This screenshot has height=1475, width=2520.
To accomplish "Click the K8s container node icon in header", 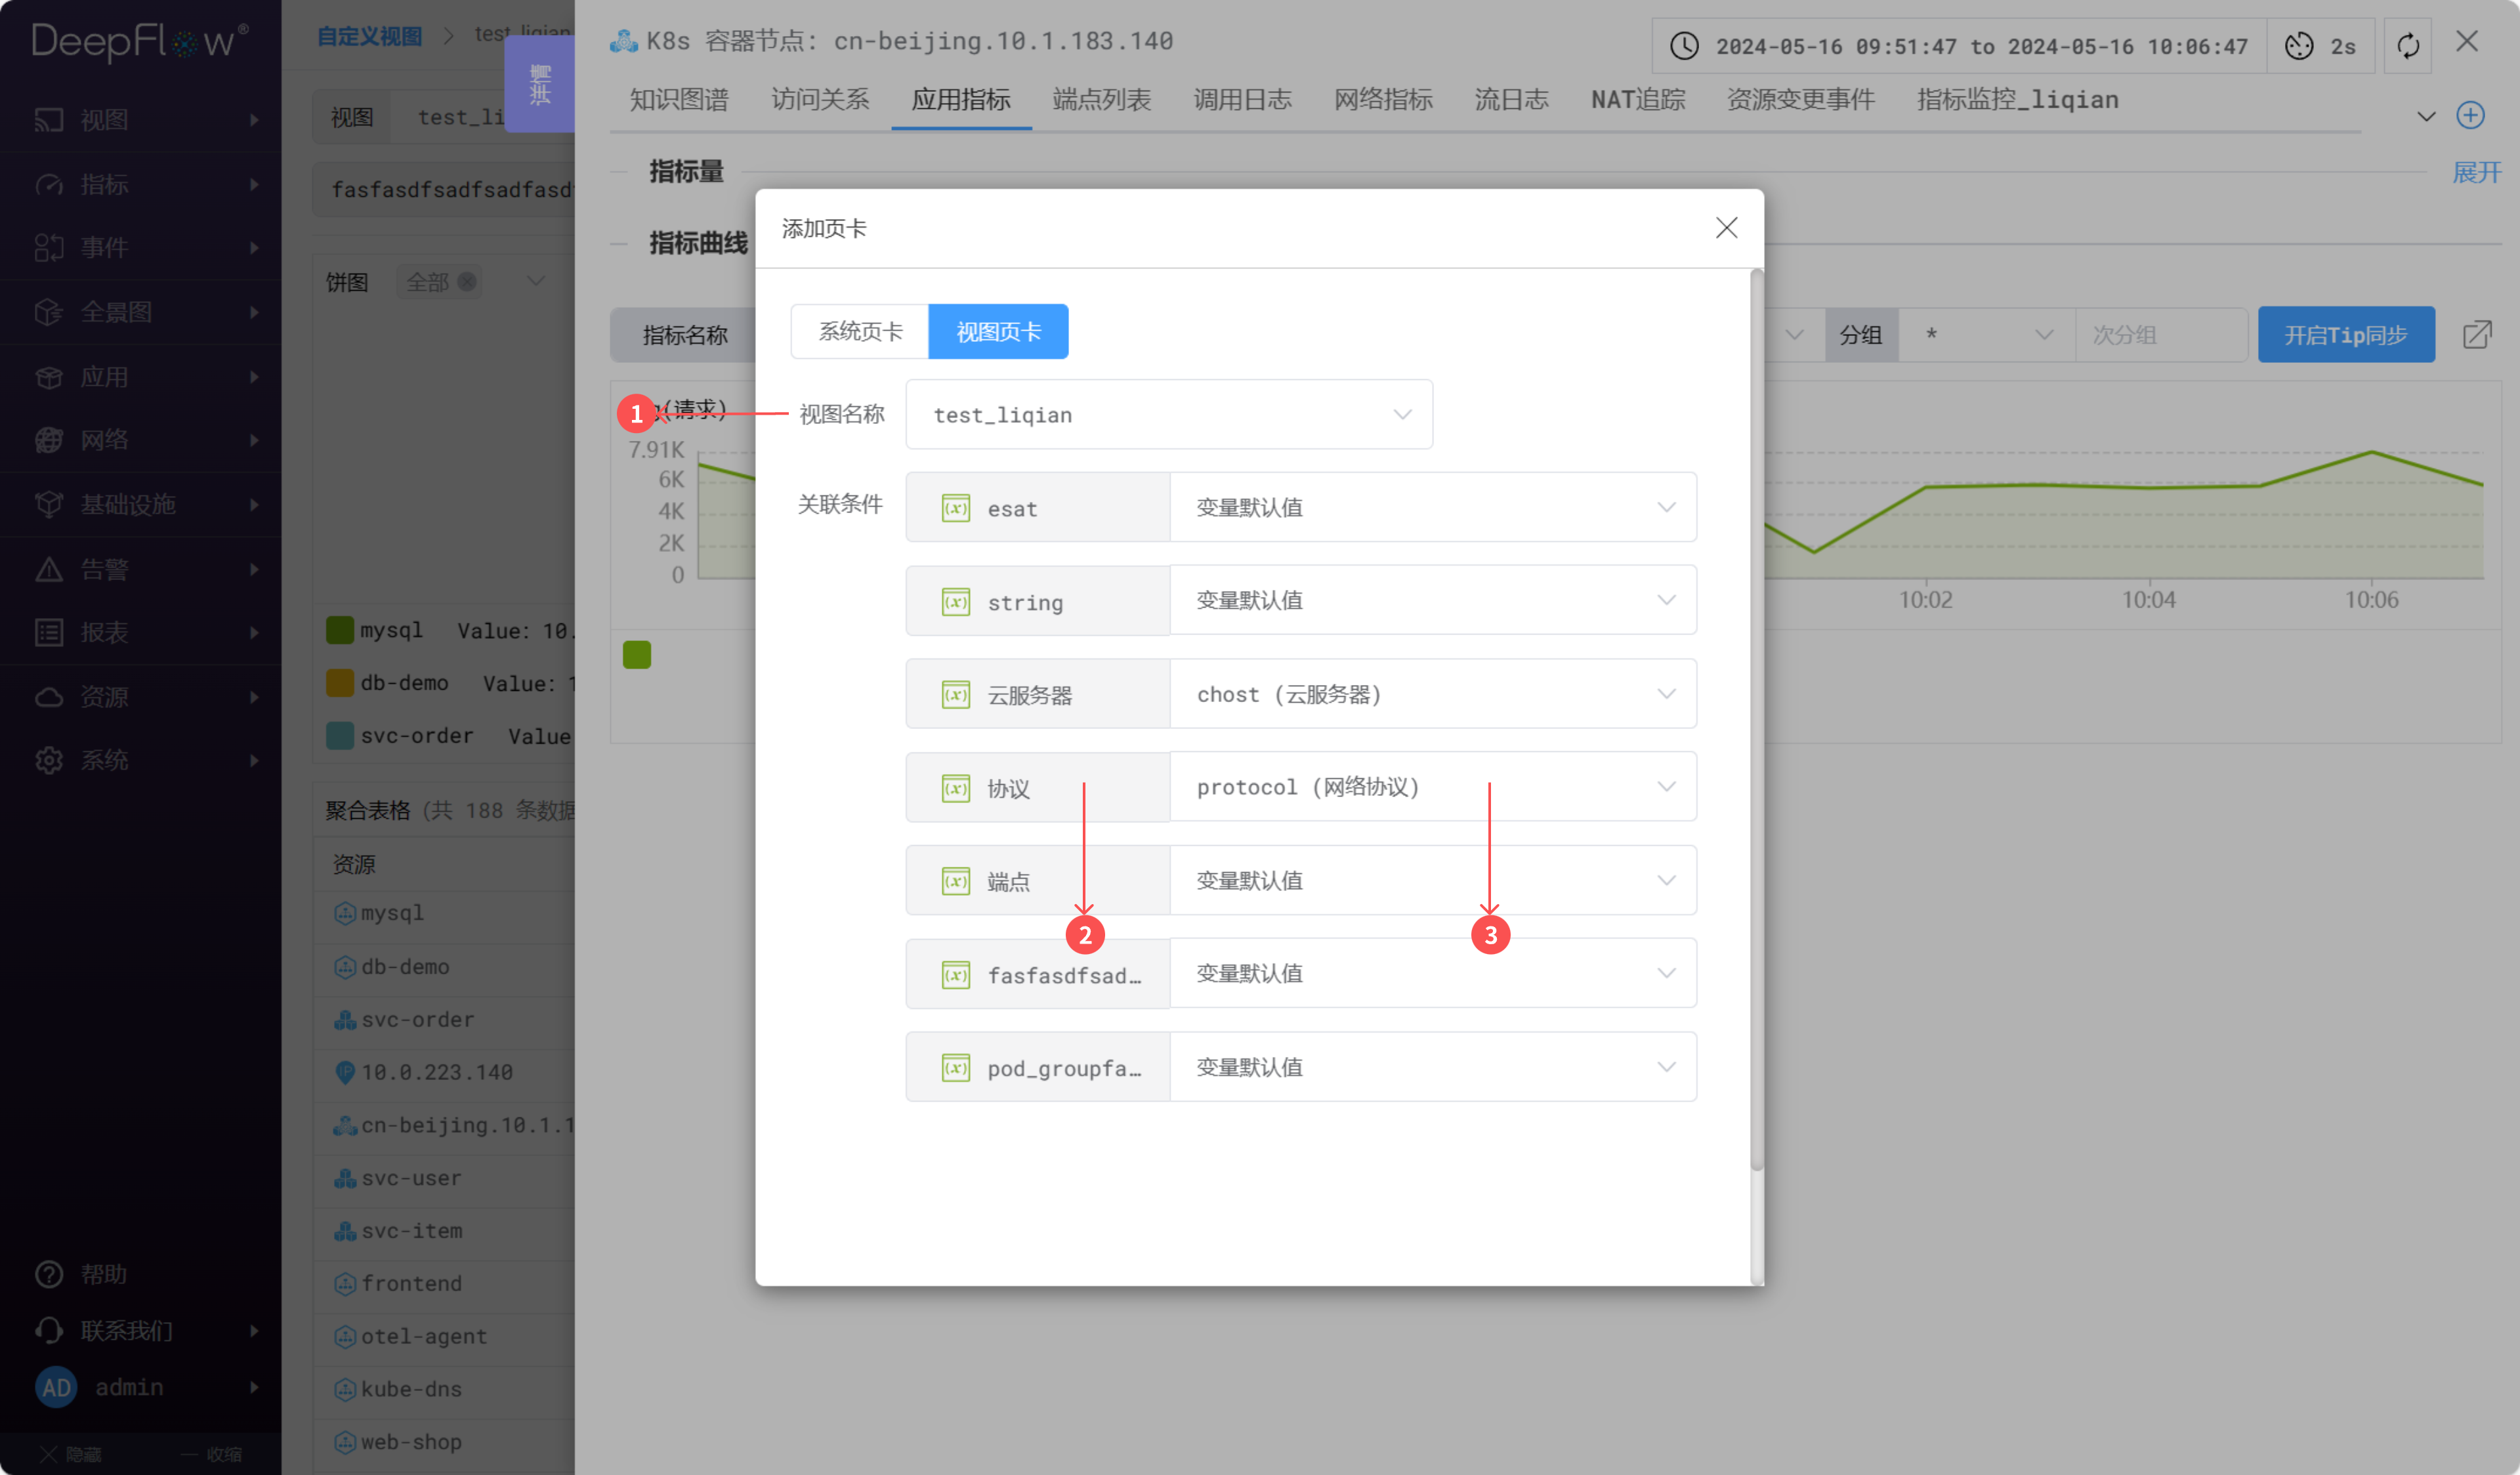I will tap(623, 40).
